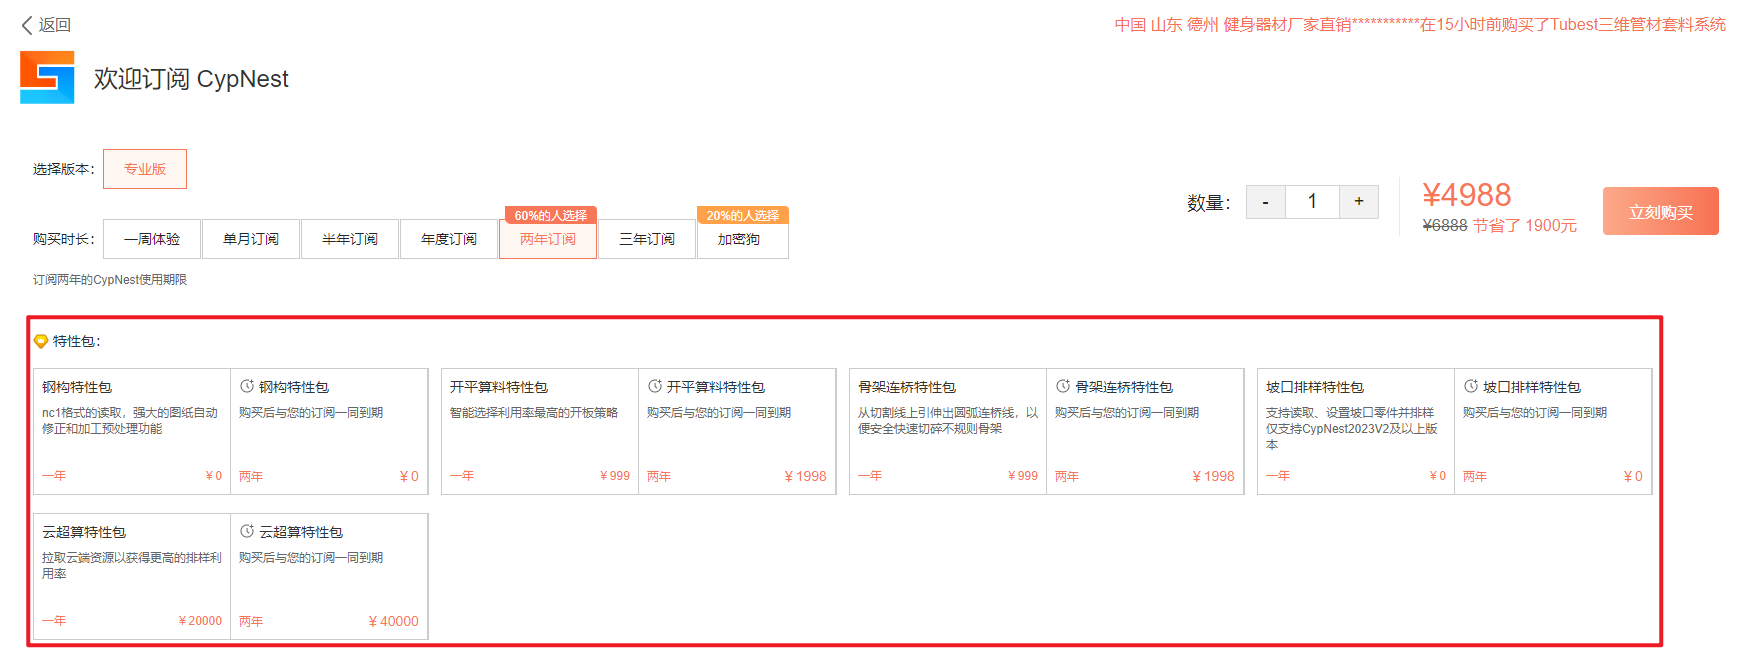Click the clock icon on two-year 坡口排样特性包
Image resolution: width=1755 pixels, height=667 pixels.
(1471, 386)
